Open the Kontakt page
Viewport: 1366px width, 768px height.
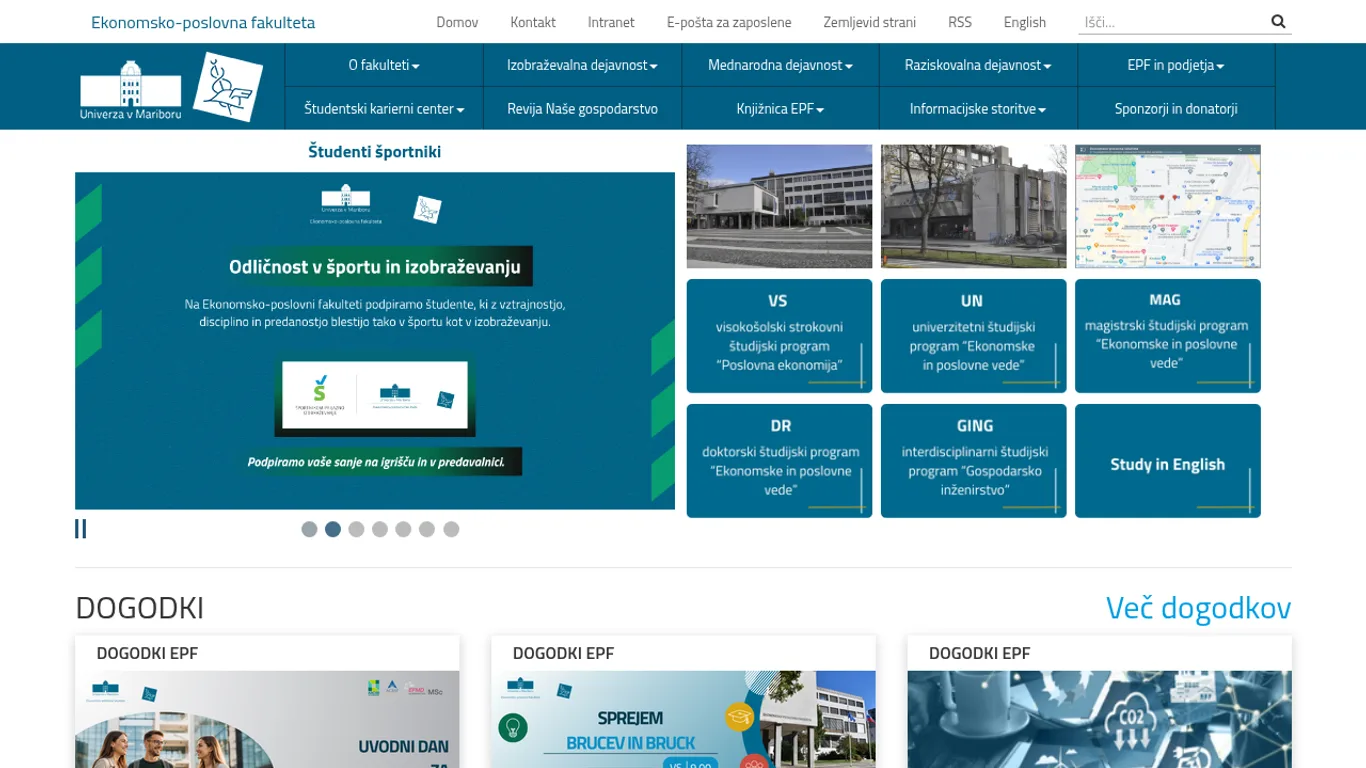click(533, 22)
